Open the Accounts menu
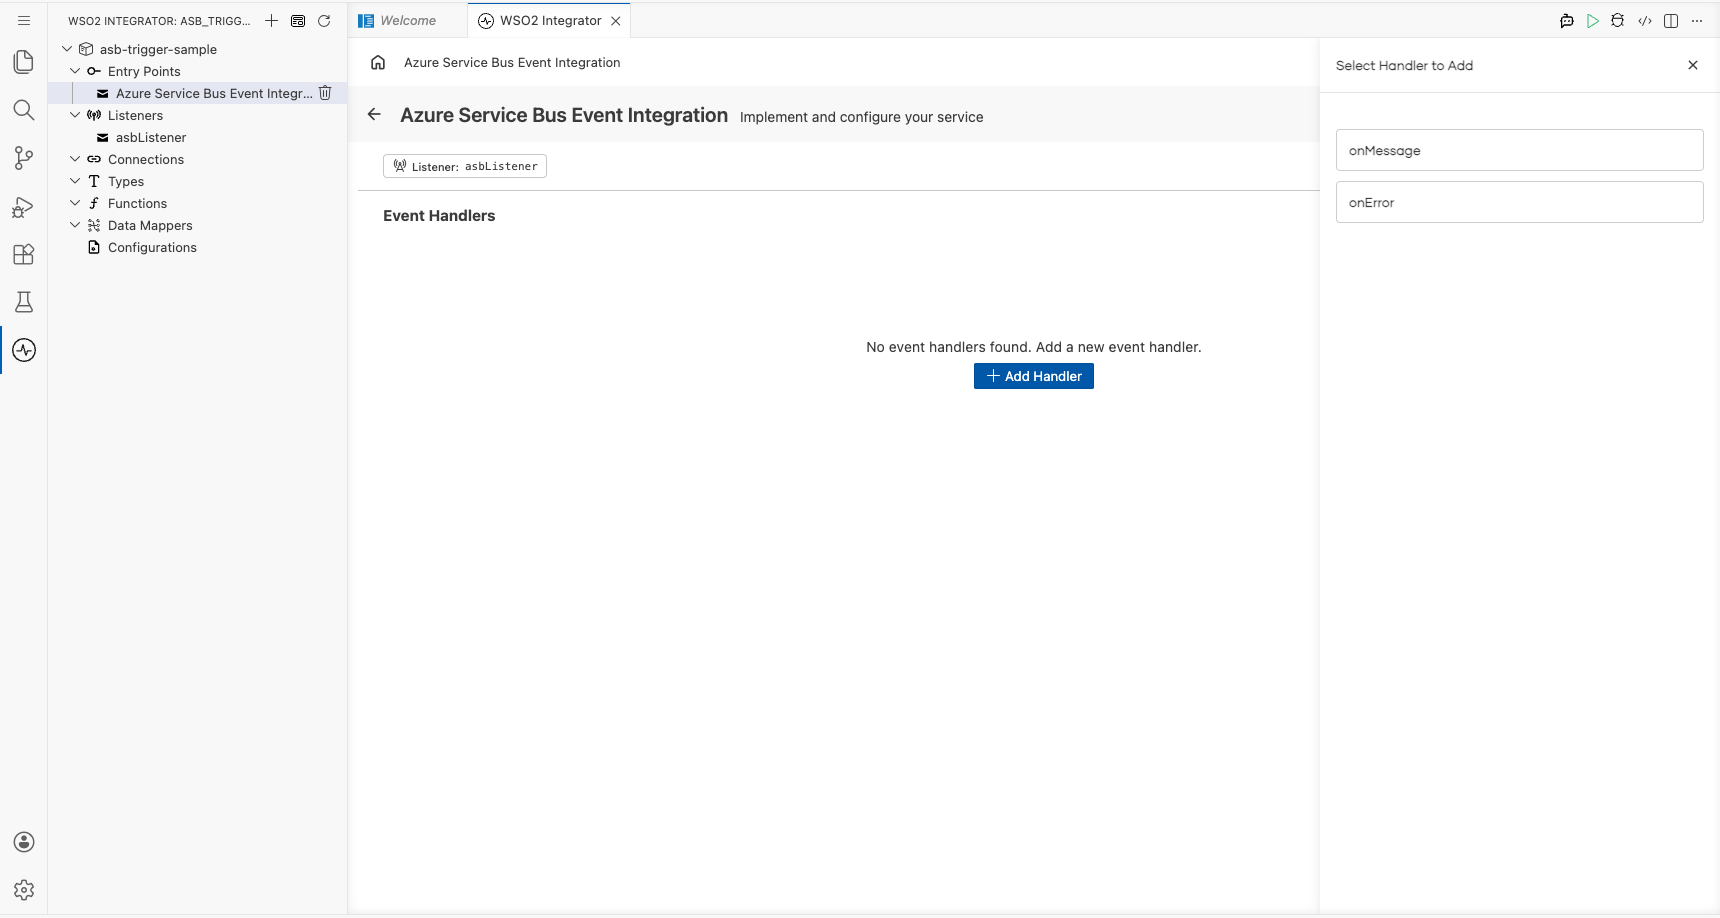The image size is (1720, 918). pos(24,842)
